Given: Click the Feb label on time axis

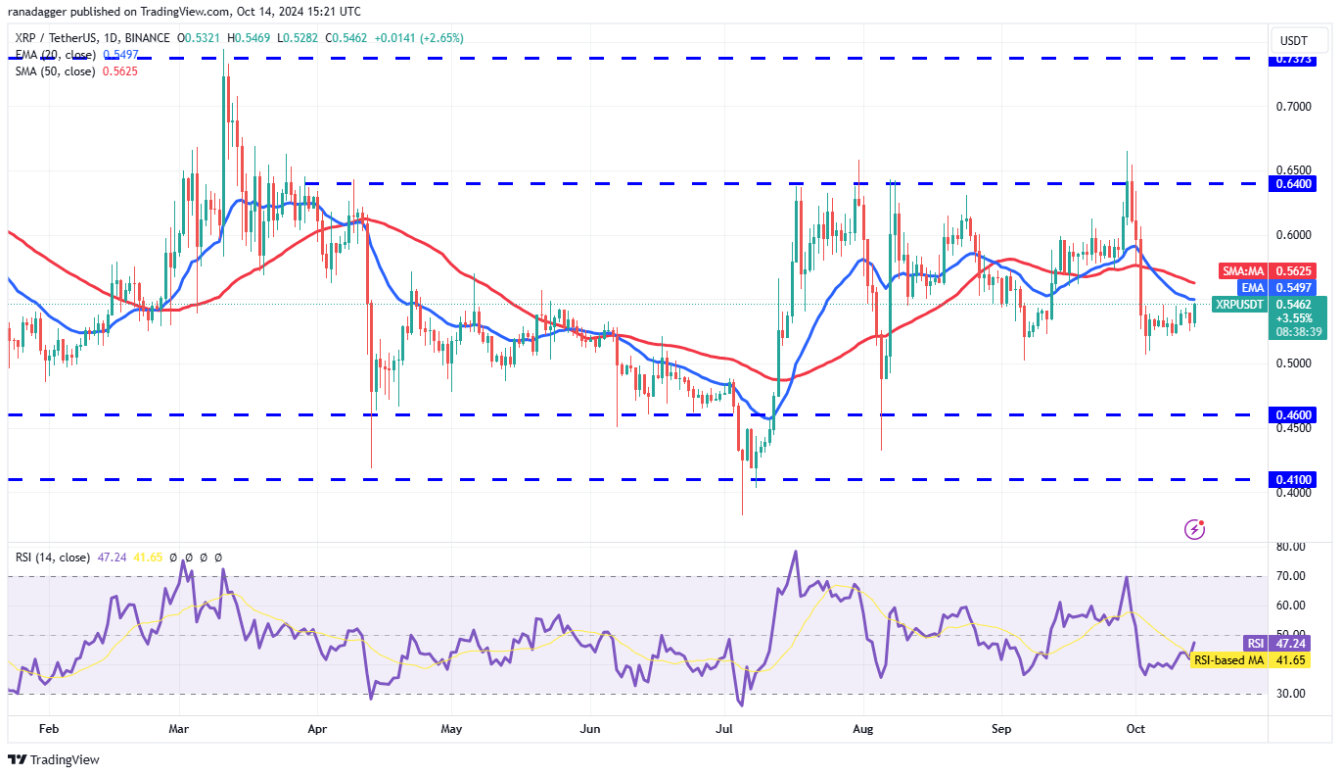Looking at the screenshot, I should point(48,730).
